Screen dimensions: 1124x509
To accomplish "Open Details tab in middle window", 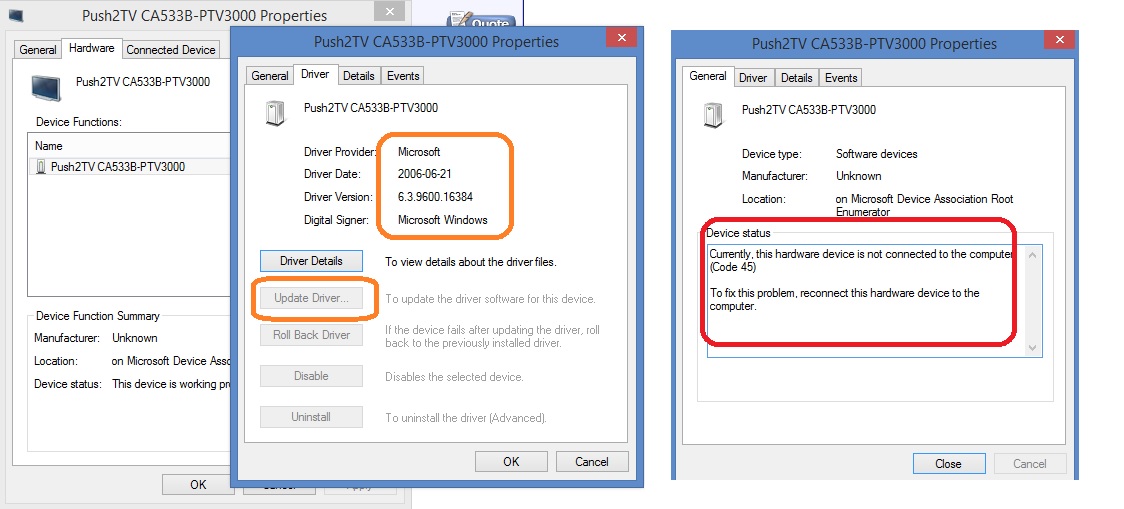I will point(358,75).
